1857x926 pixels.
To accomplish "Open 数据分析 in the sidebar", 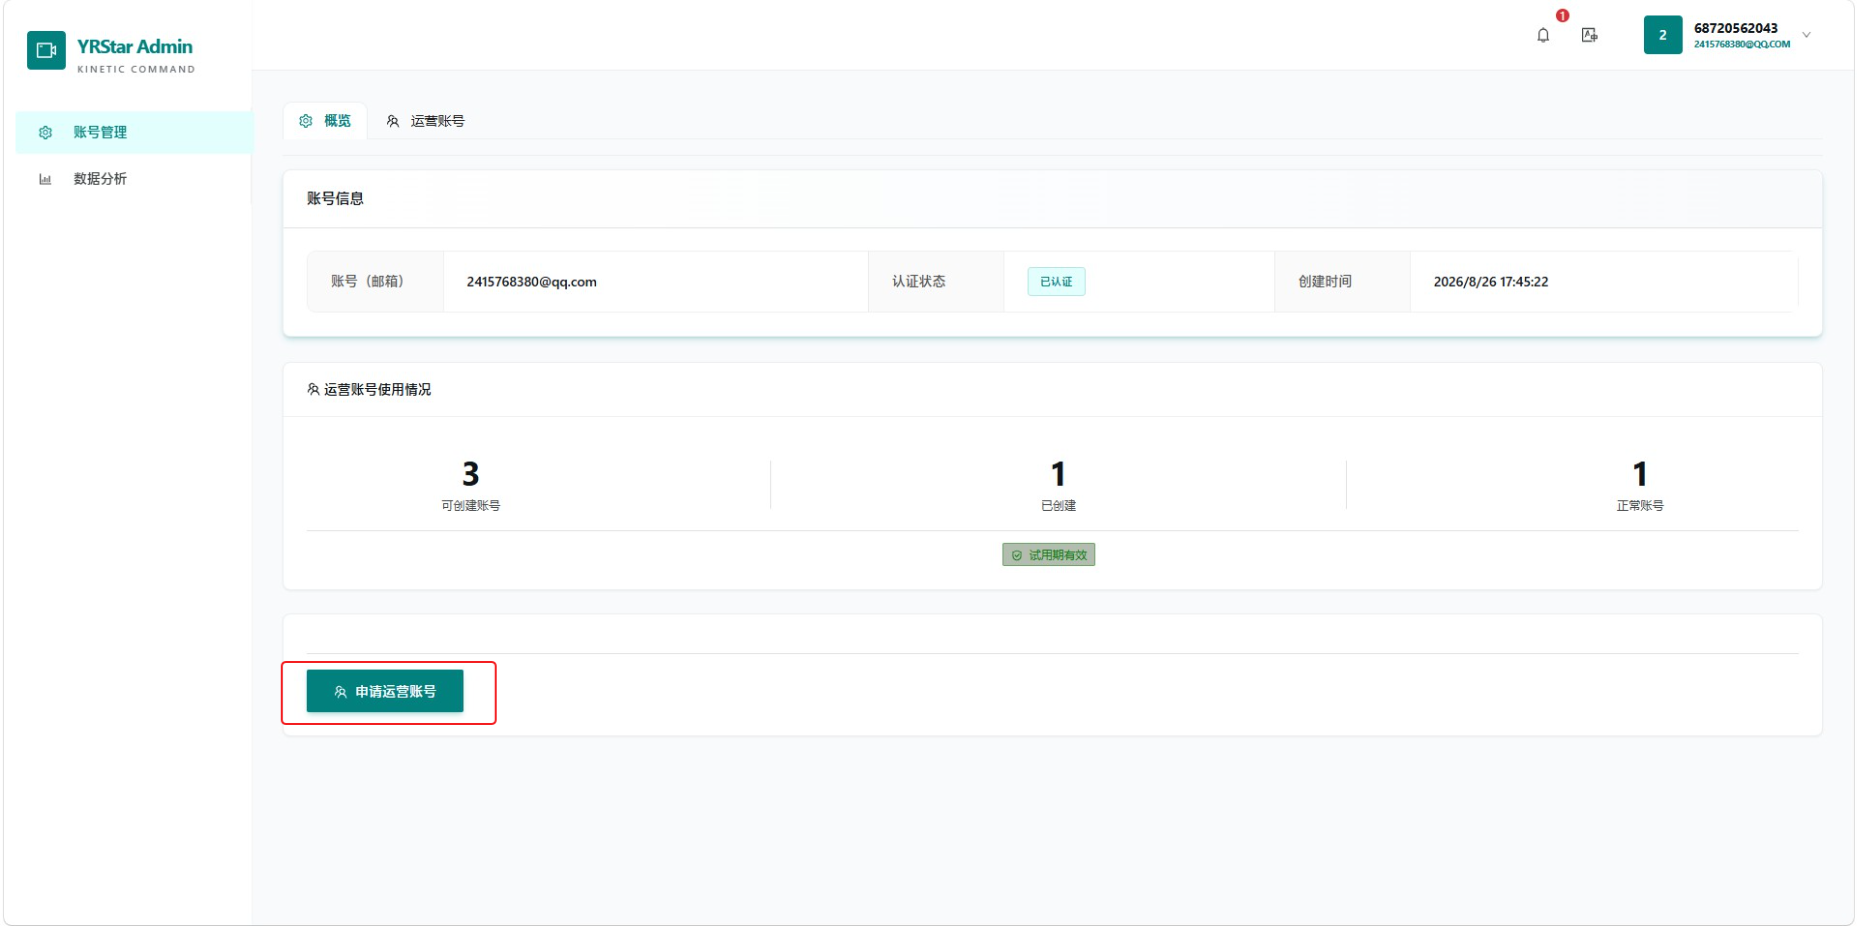I will tap(134, 179).
